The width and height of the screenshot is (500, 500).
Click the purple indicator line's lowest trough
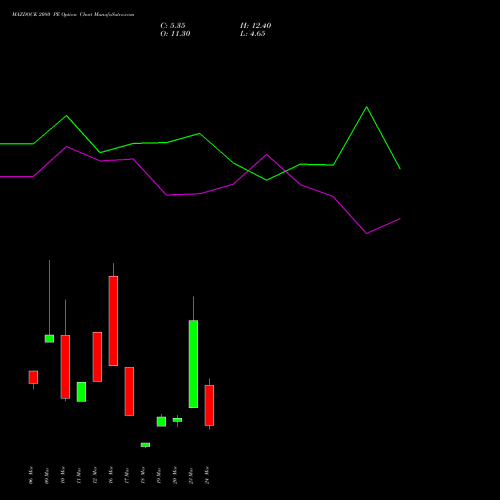pos(367,233)
